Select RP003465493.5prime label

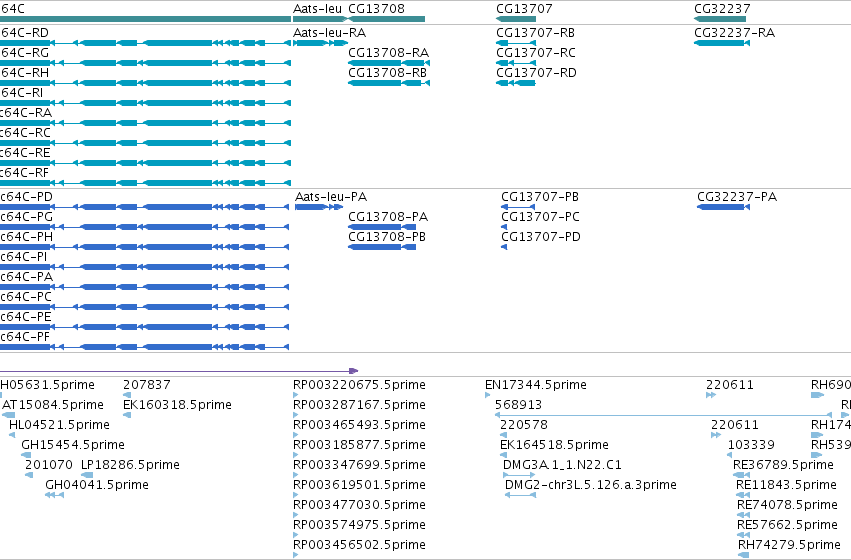pos(359,424)
